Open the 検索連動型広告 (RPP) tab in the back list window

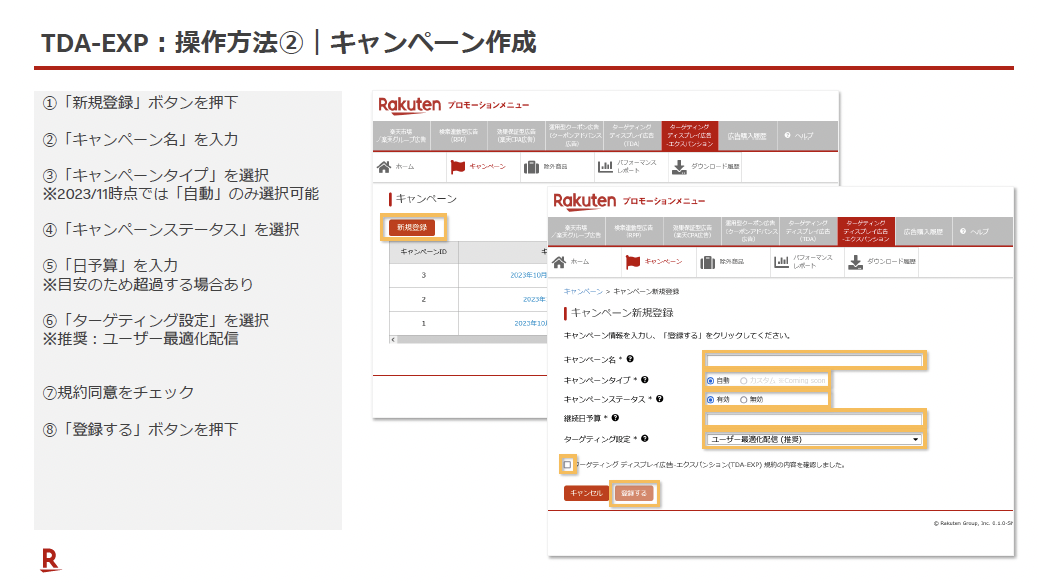459,136
